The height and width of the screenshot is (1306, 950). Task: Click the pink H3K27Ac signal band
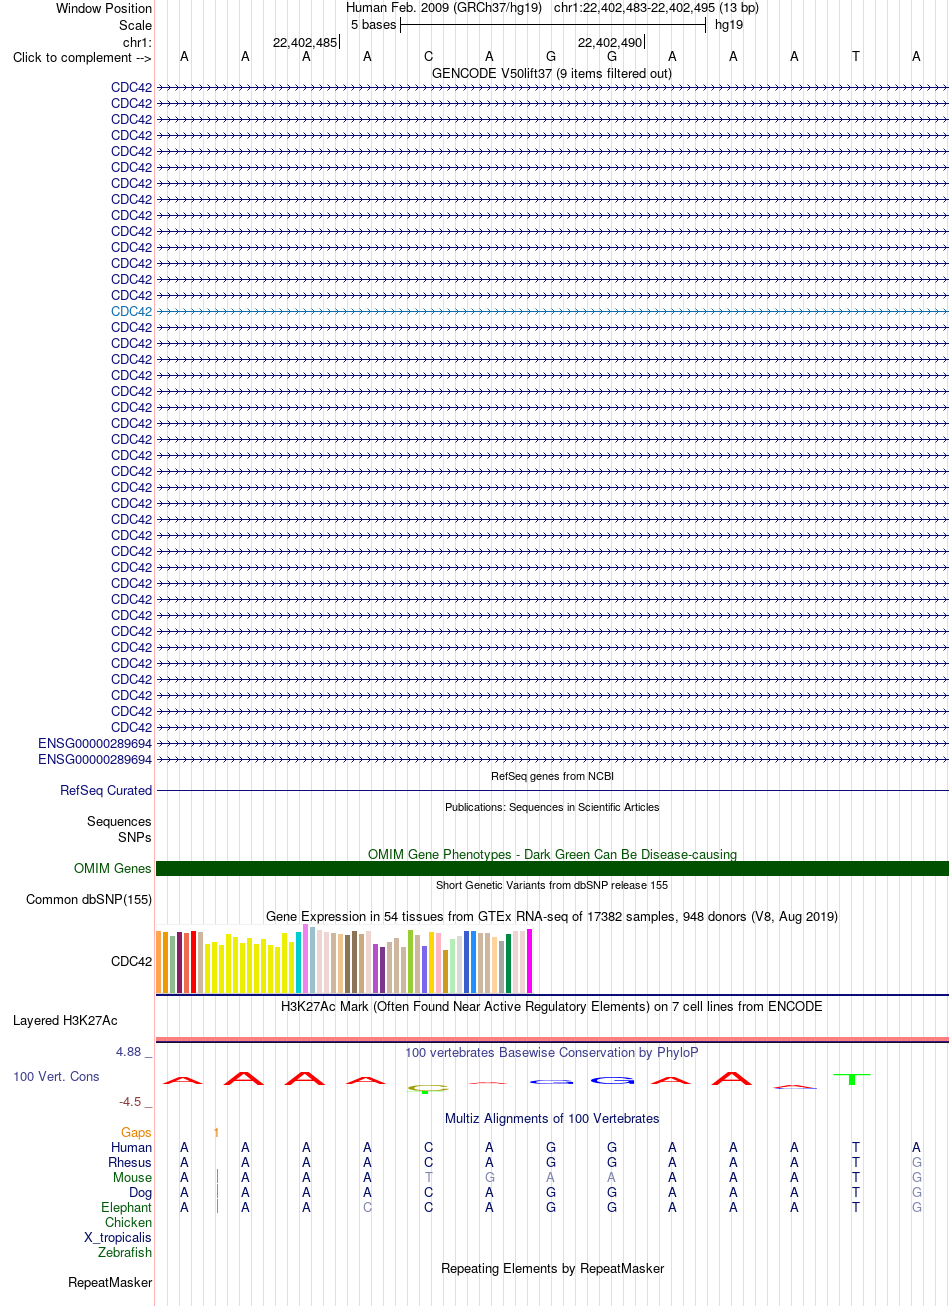click(552, 1039)
